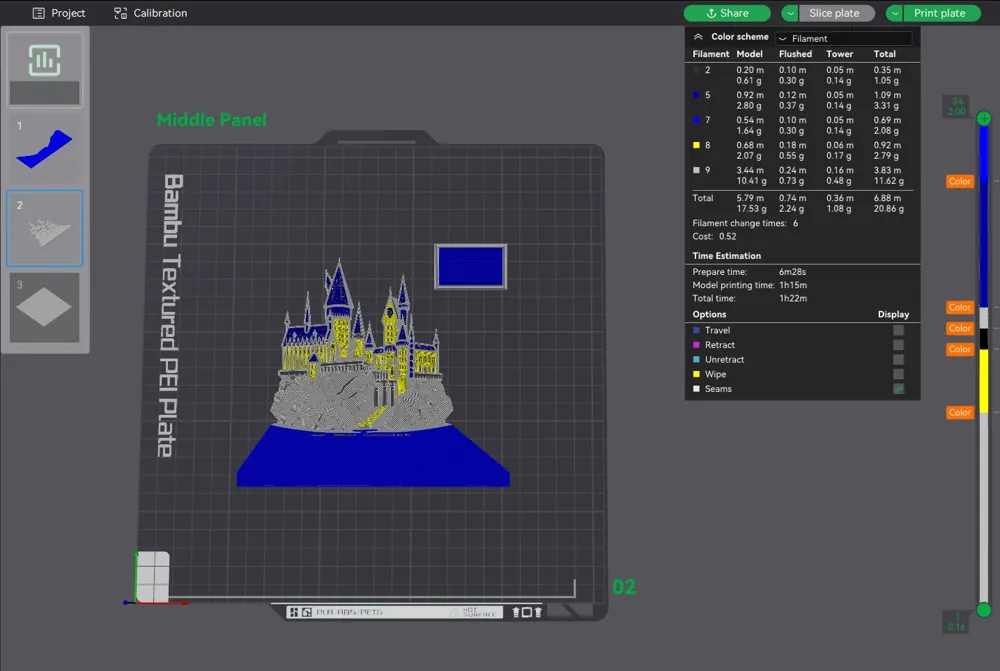Image resolution: width=1000 pixels, height=671 pixels.
Task: Click the Unretract cyan color square
Action: [x=696, y=360]
